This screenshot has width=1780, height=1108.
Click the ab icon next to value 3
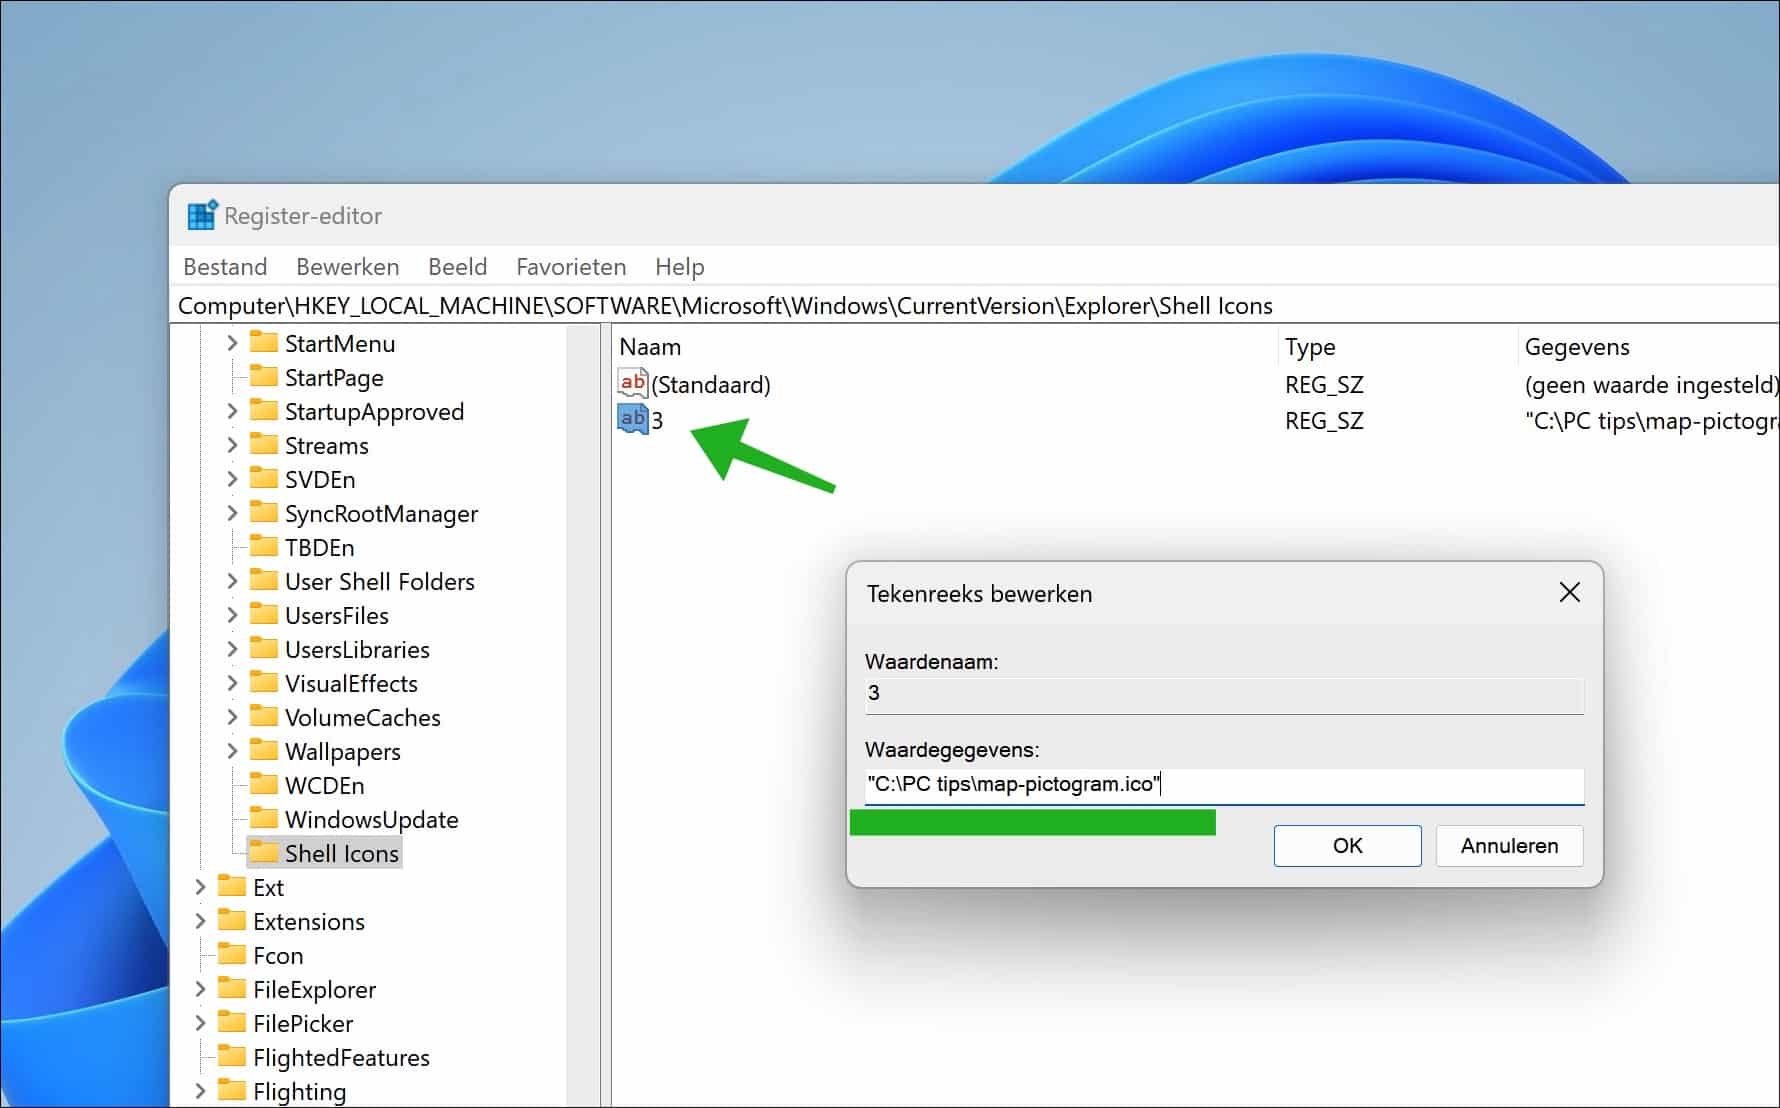click(630, 420)
